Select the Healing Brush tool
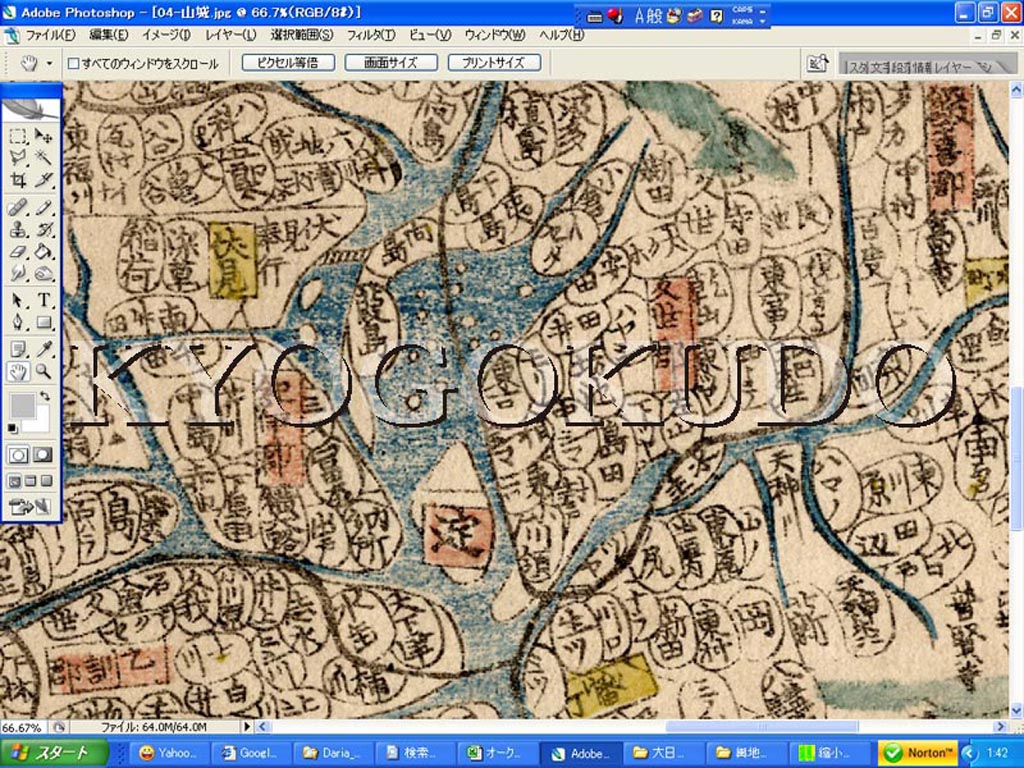 pyautogui.click(x=18, y=208)
